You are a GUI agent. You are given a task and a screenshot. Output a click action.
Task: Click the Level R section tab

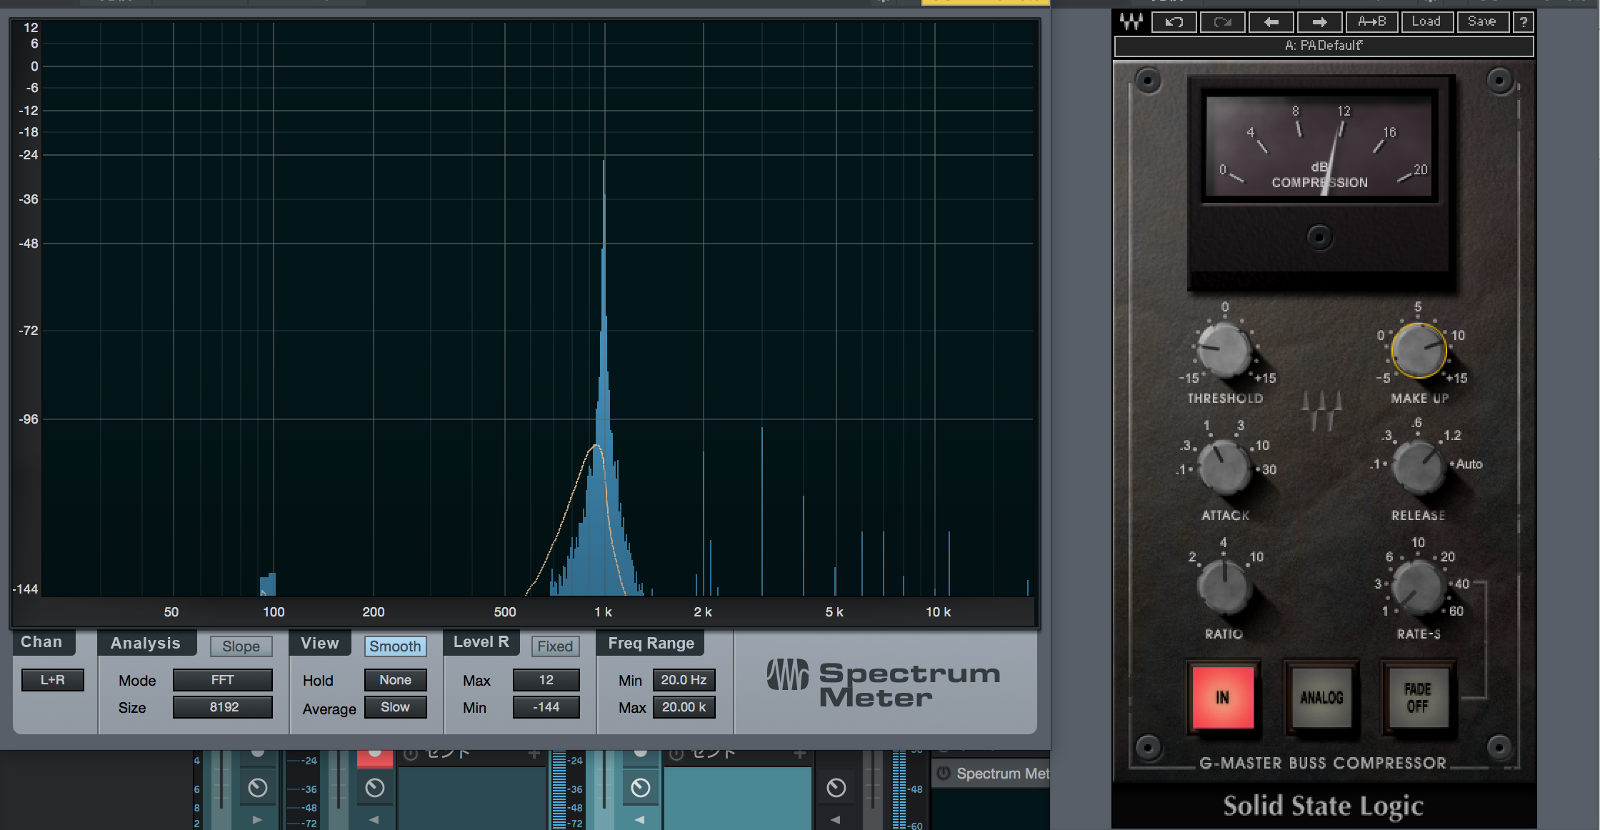pos(481,642)
